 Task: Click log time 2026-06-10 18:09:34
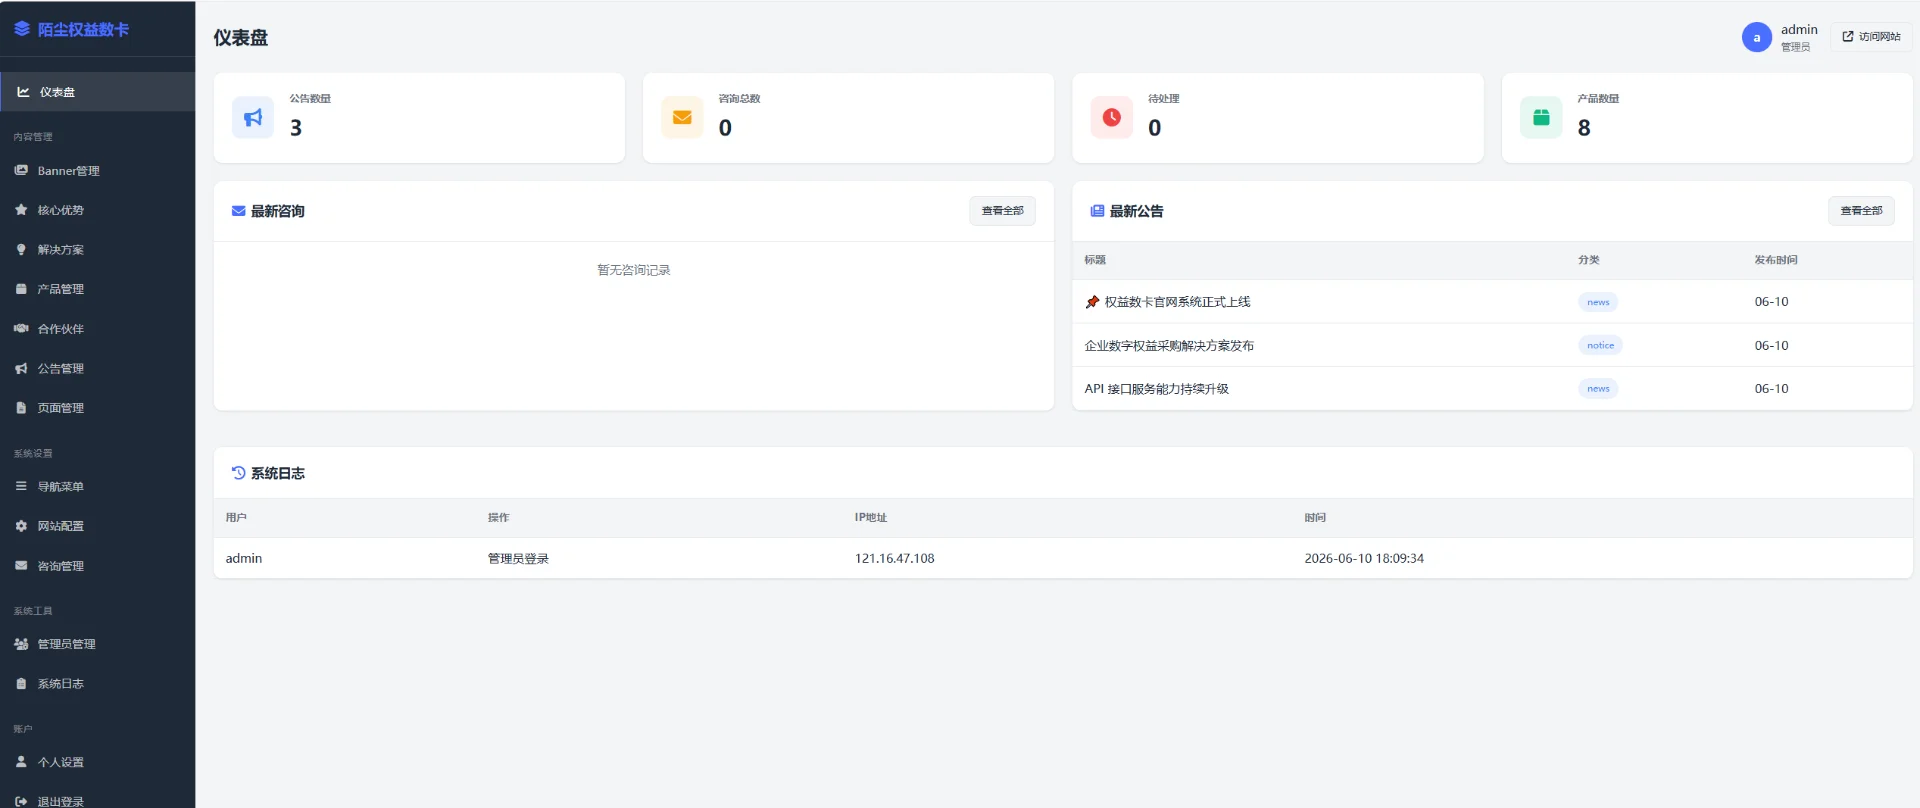[1364, 559]
